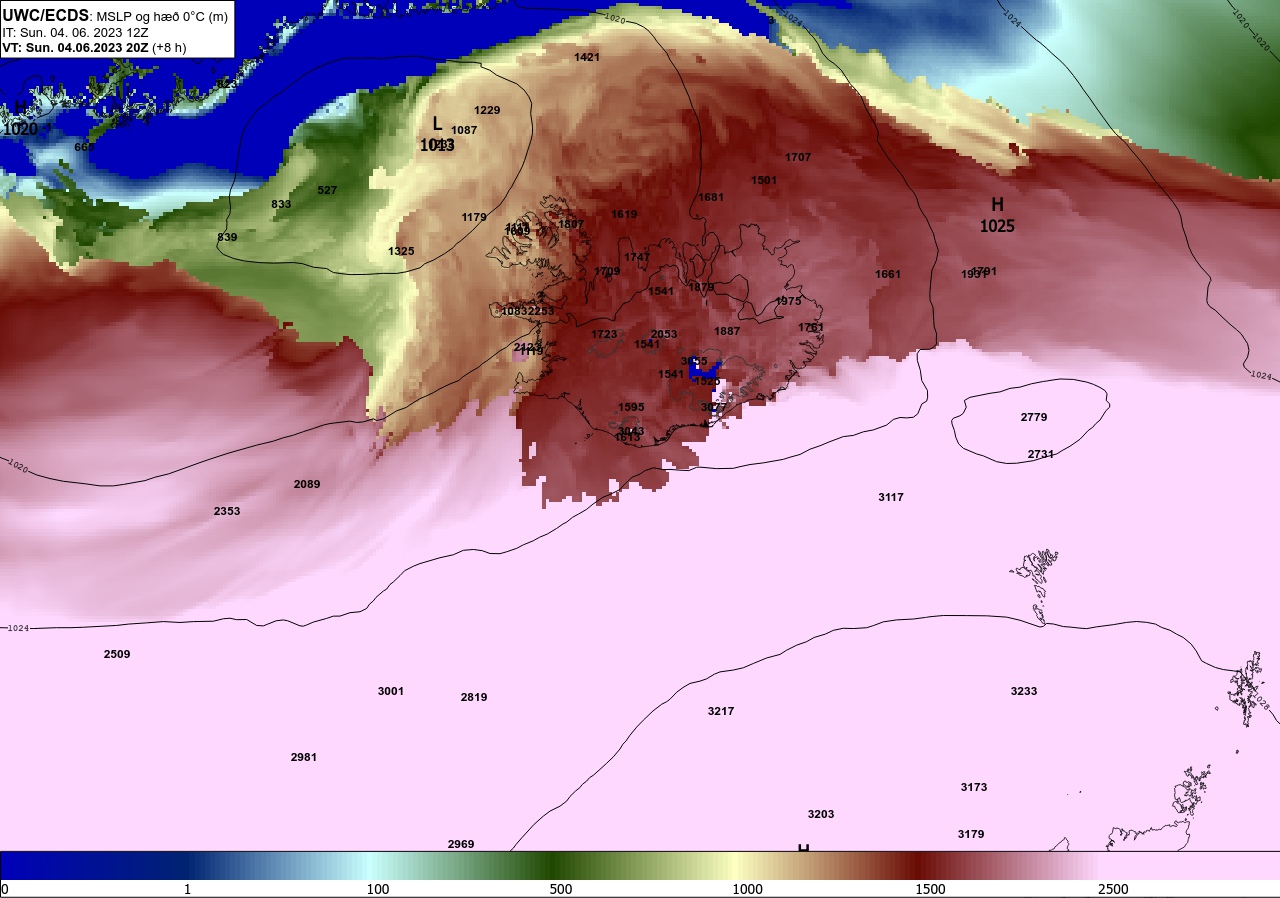Select the 1229 height value
The width and height of the screenshot is (1280, 898).
[x=487, y=110]
